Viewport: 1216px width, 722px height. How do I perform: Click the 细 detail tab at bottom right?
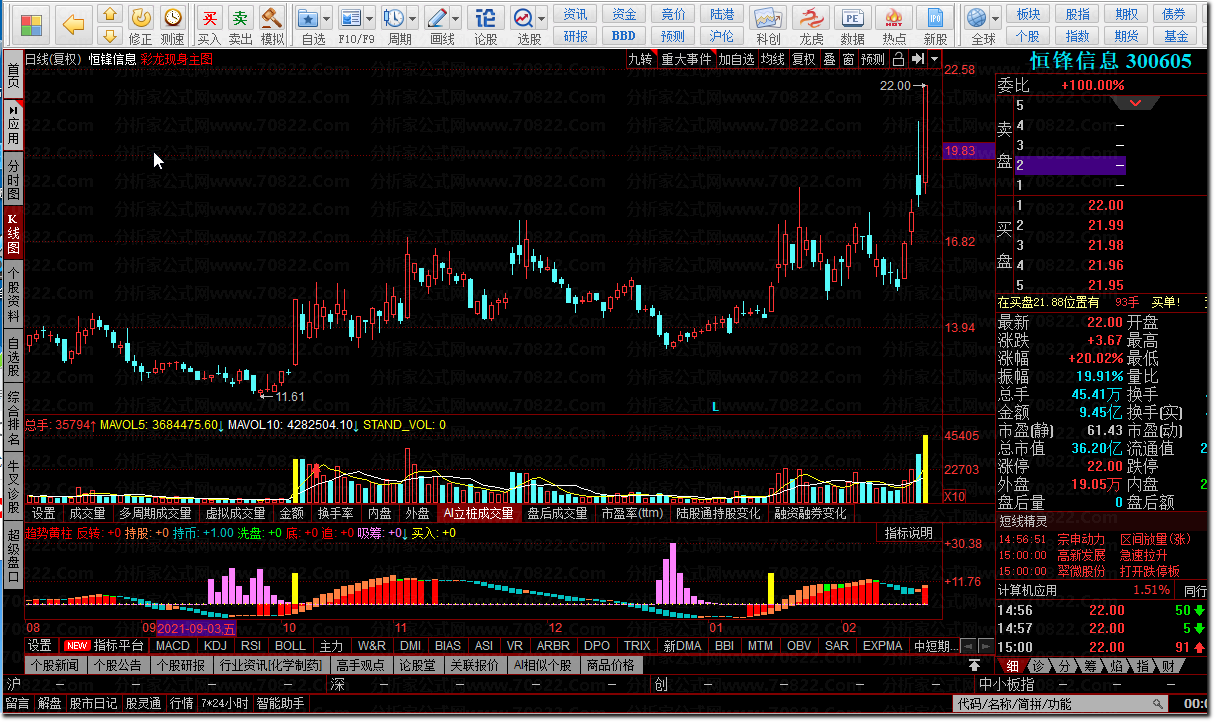click(x=1013, y=666)
